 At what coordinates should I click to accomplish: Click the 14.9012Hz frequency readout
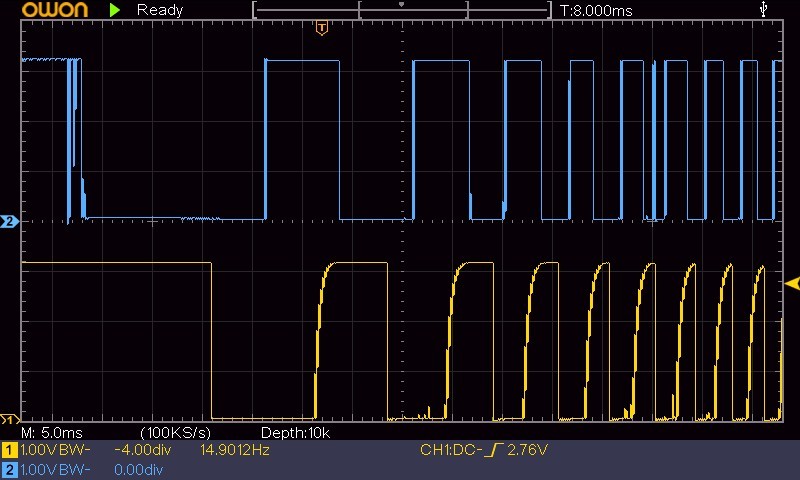tap(235, 450)
